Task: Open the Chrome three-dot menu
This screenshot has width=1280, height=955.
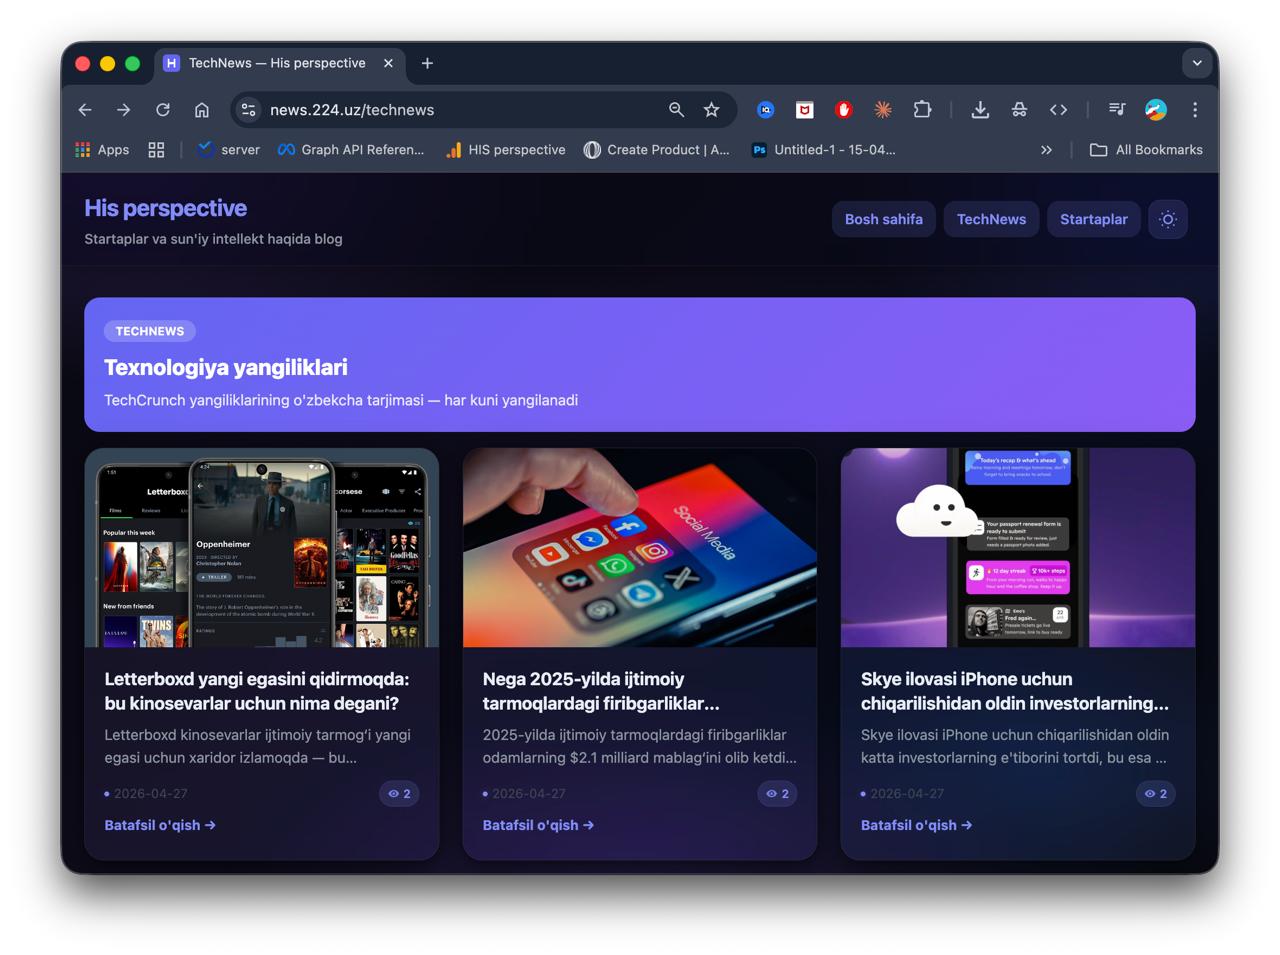Action: (1194, 110)
